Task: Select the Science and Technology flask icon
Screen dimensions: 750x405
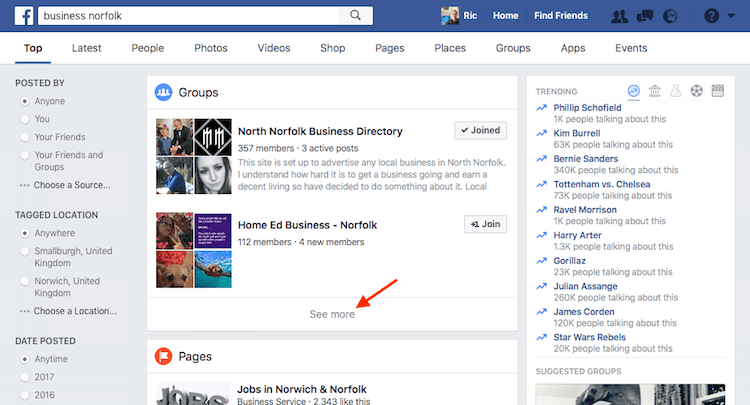Action: pyautogui.click(x=675, y=90)
